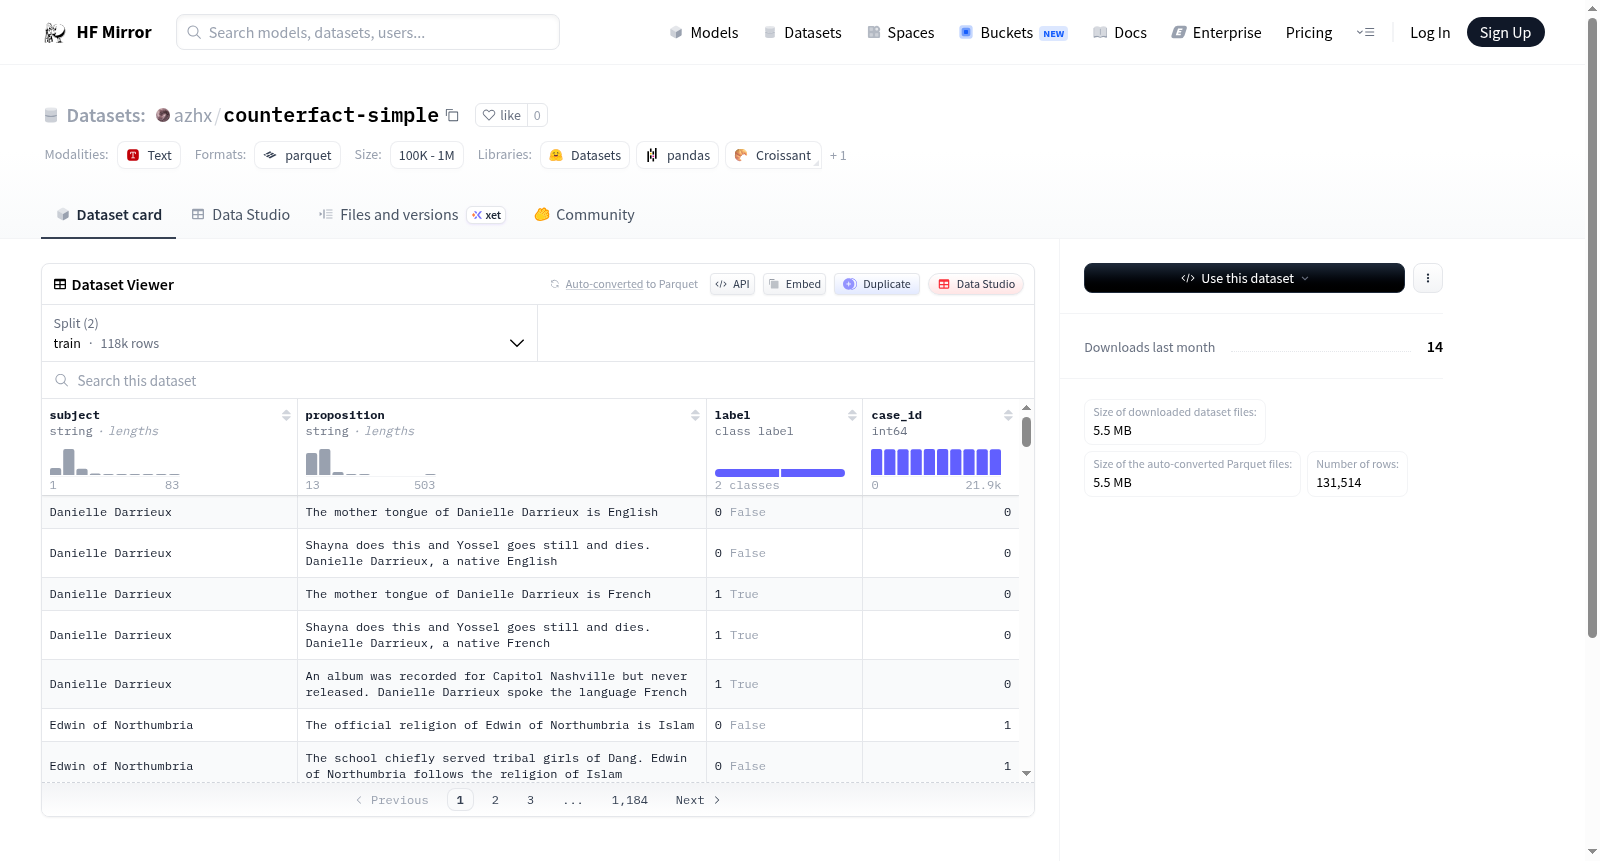The width and height of the screenshot is (1600, 861).
Task: Click the Log In link
Action: [1430, 33]
